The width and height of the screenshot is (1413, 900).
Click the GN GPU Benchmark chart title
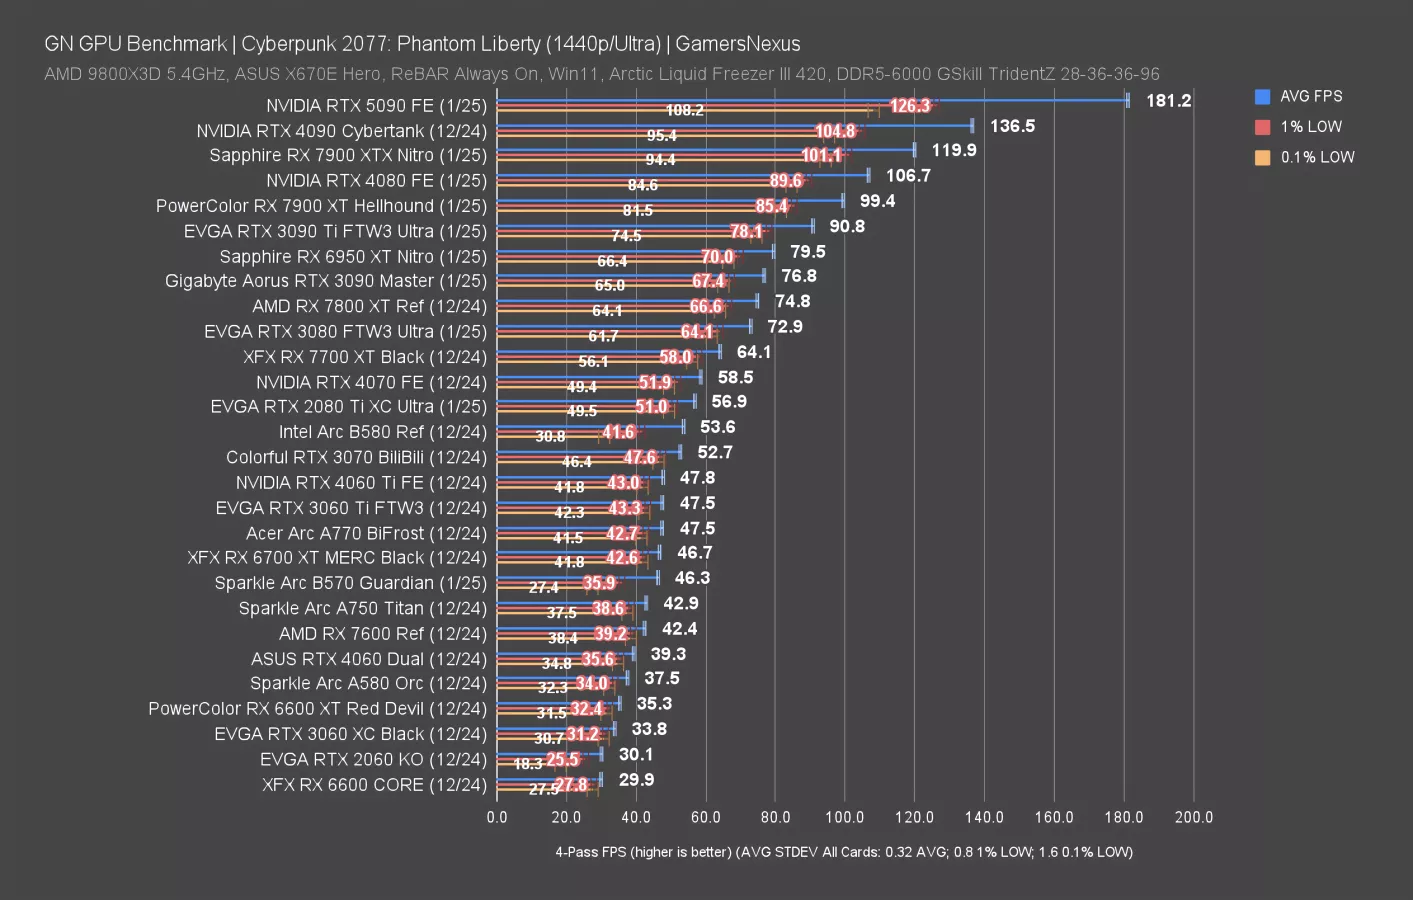[x=420, y=43]
